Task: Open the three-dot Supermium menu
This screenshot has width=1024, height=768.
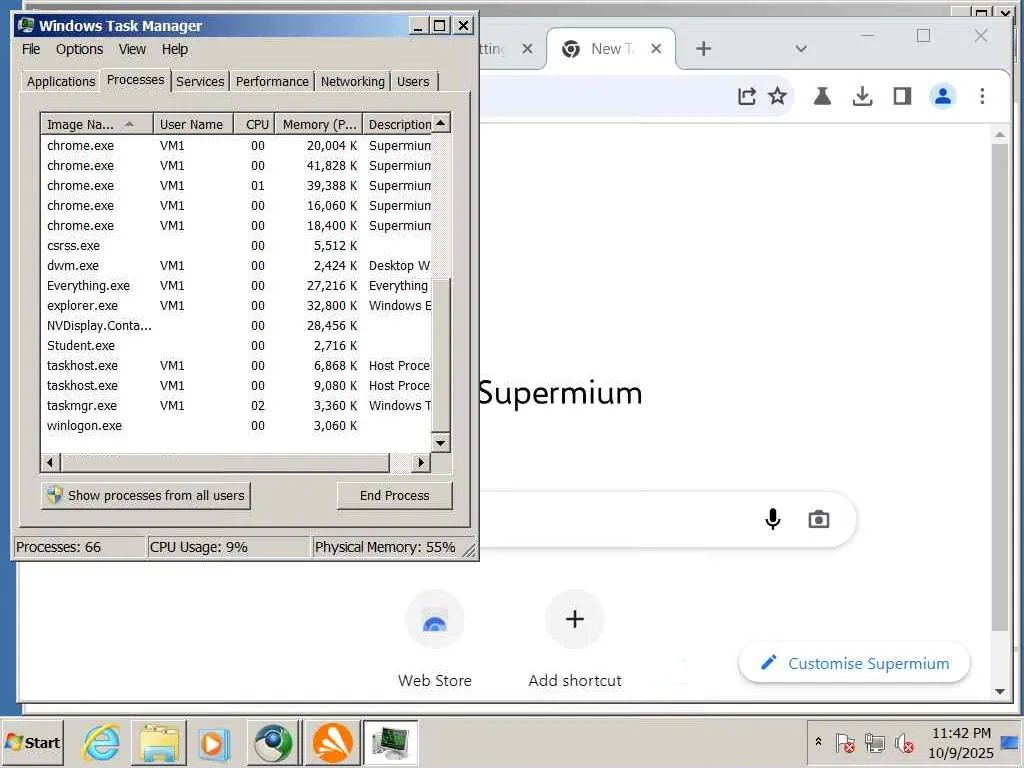Action: [982, 97]
